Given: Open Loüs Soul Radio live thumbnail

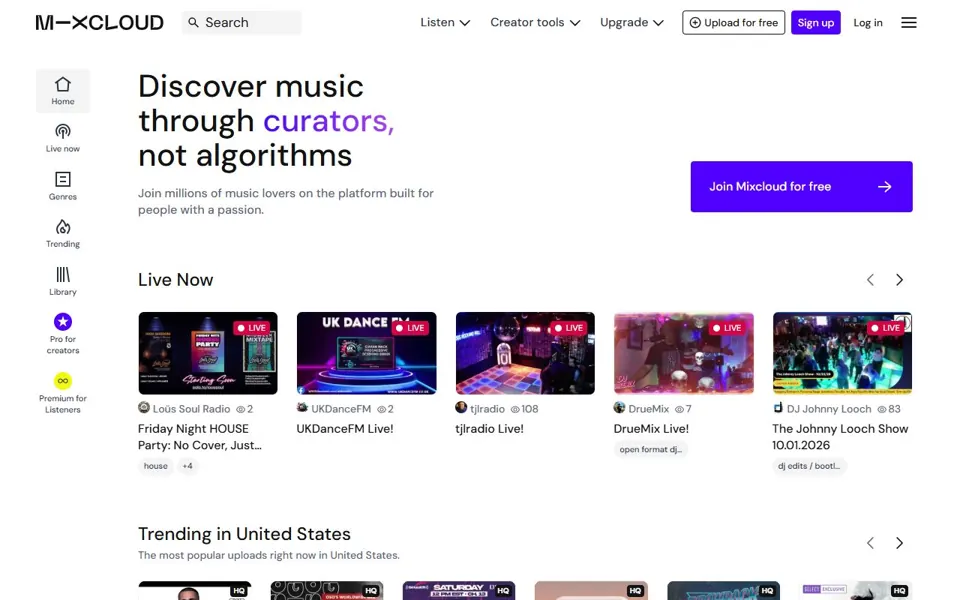Looking at the screenshot, I should click(208, 353).
